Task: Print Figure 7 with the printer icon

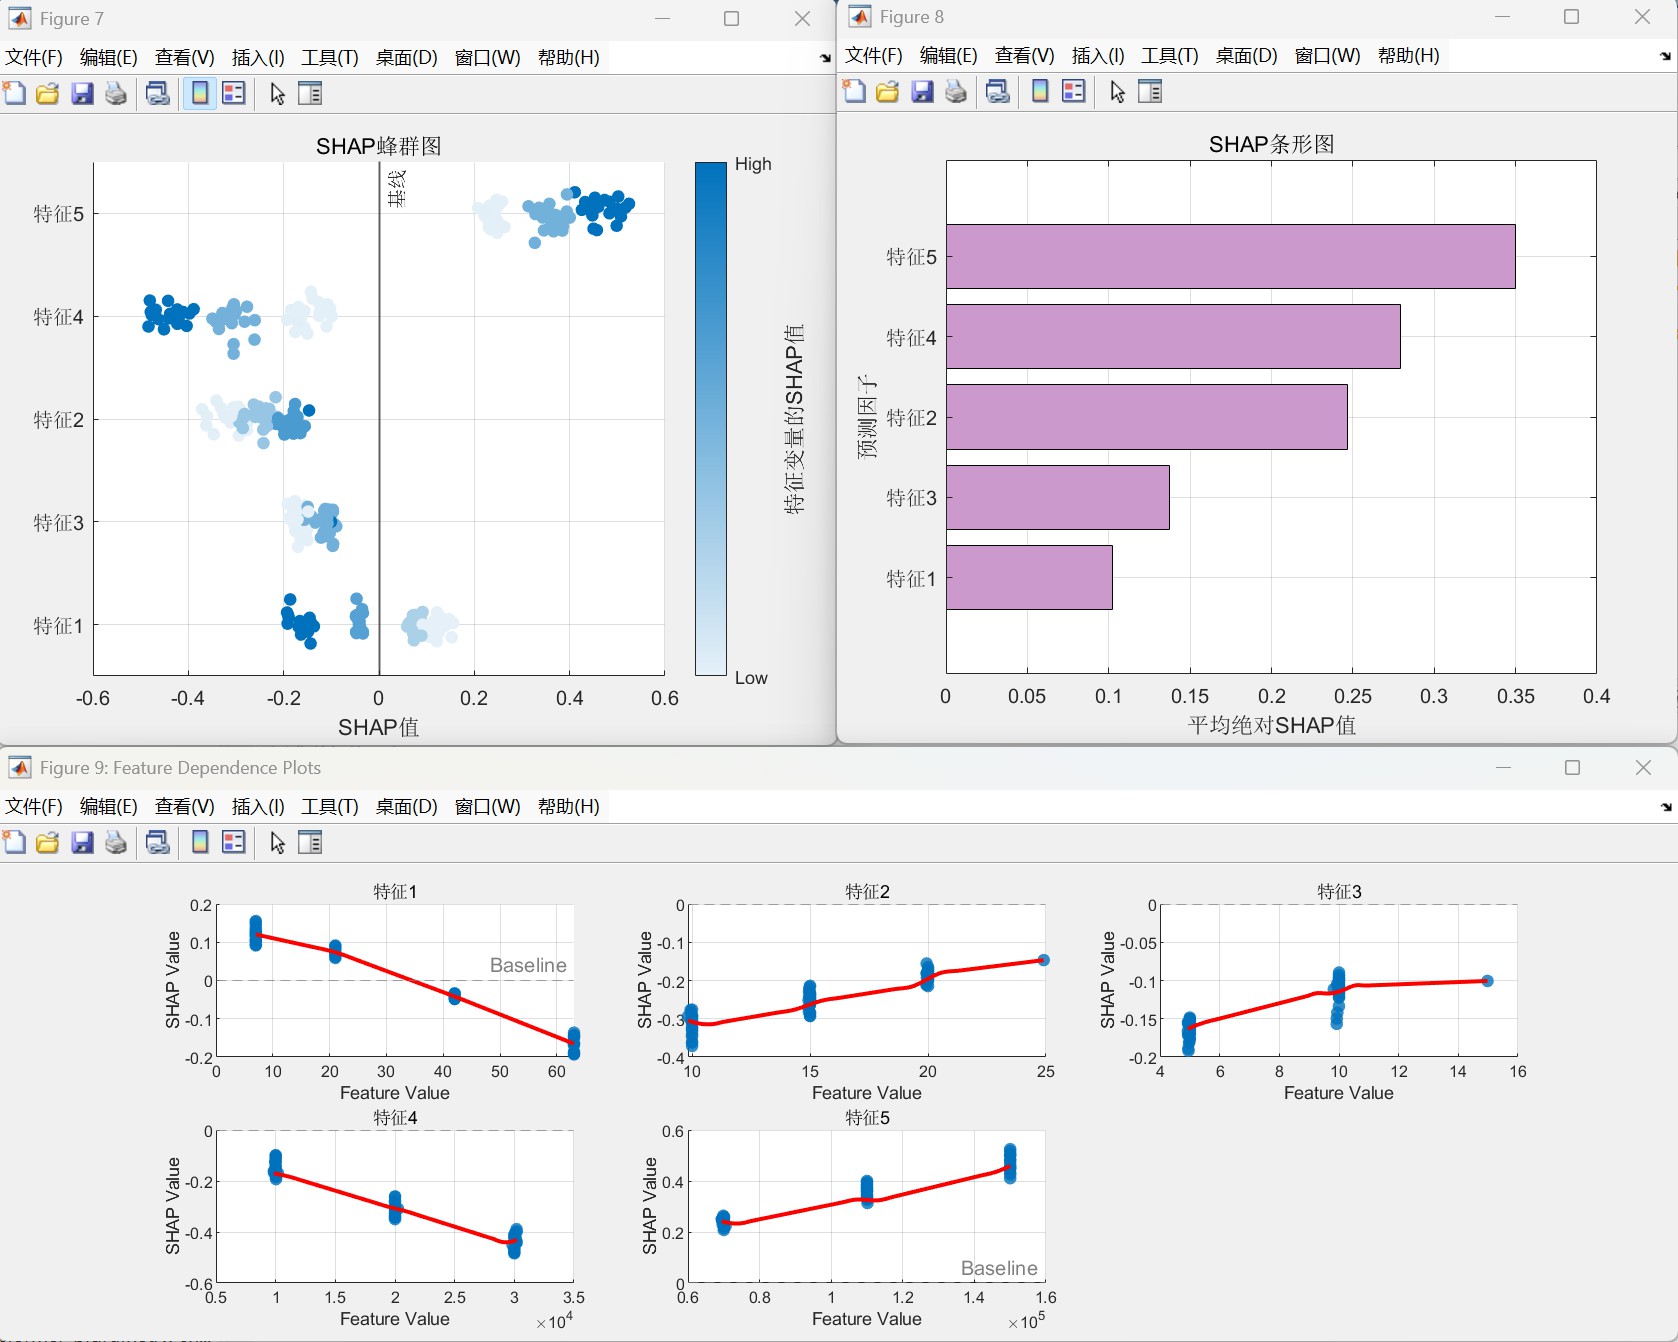Action: (116, 94)
